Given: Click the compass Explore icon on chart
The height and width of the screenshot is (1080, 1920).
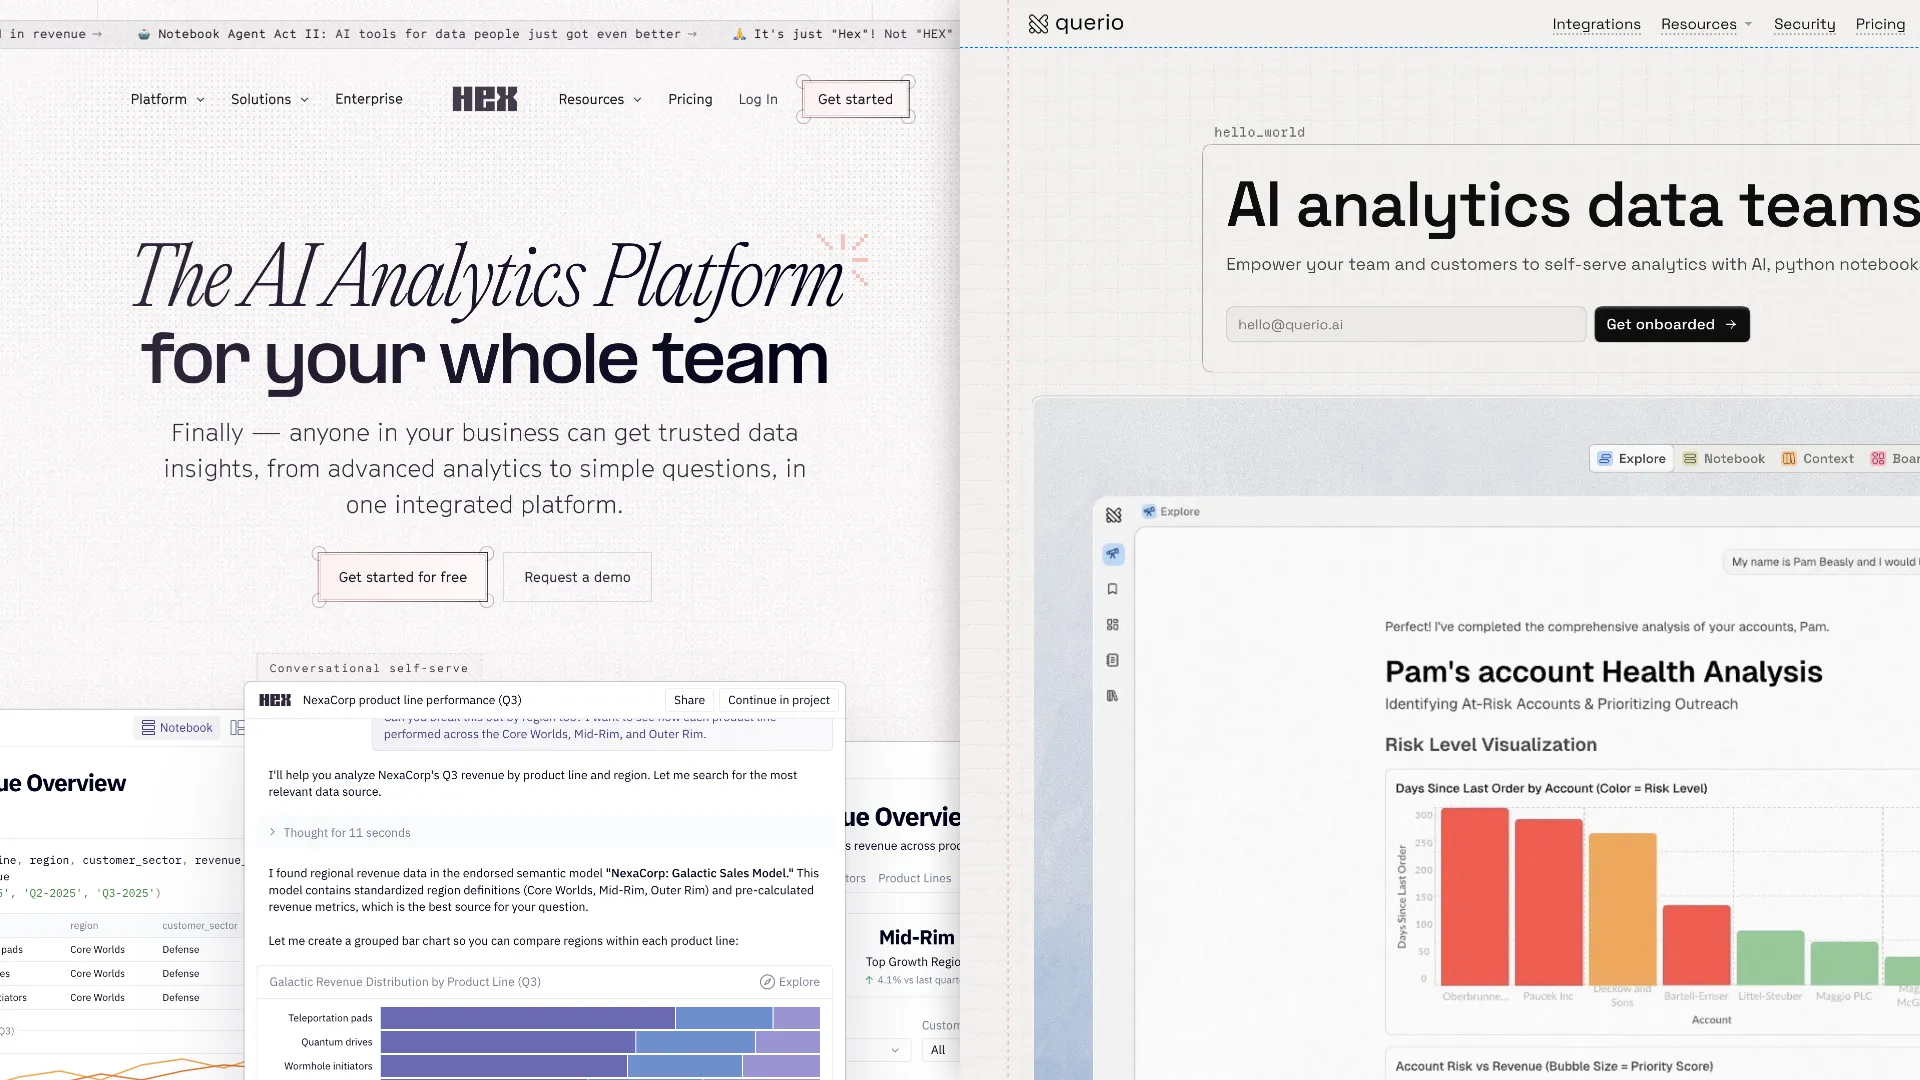Looking at the screenshot, I should tap(767, 982).
